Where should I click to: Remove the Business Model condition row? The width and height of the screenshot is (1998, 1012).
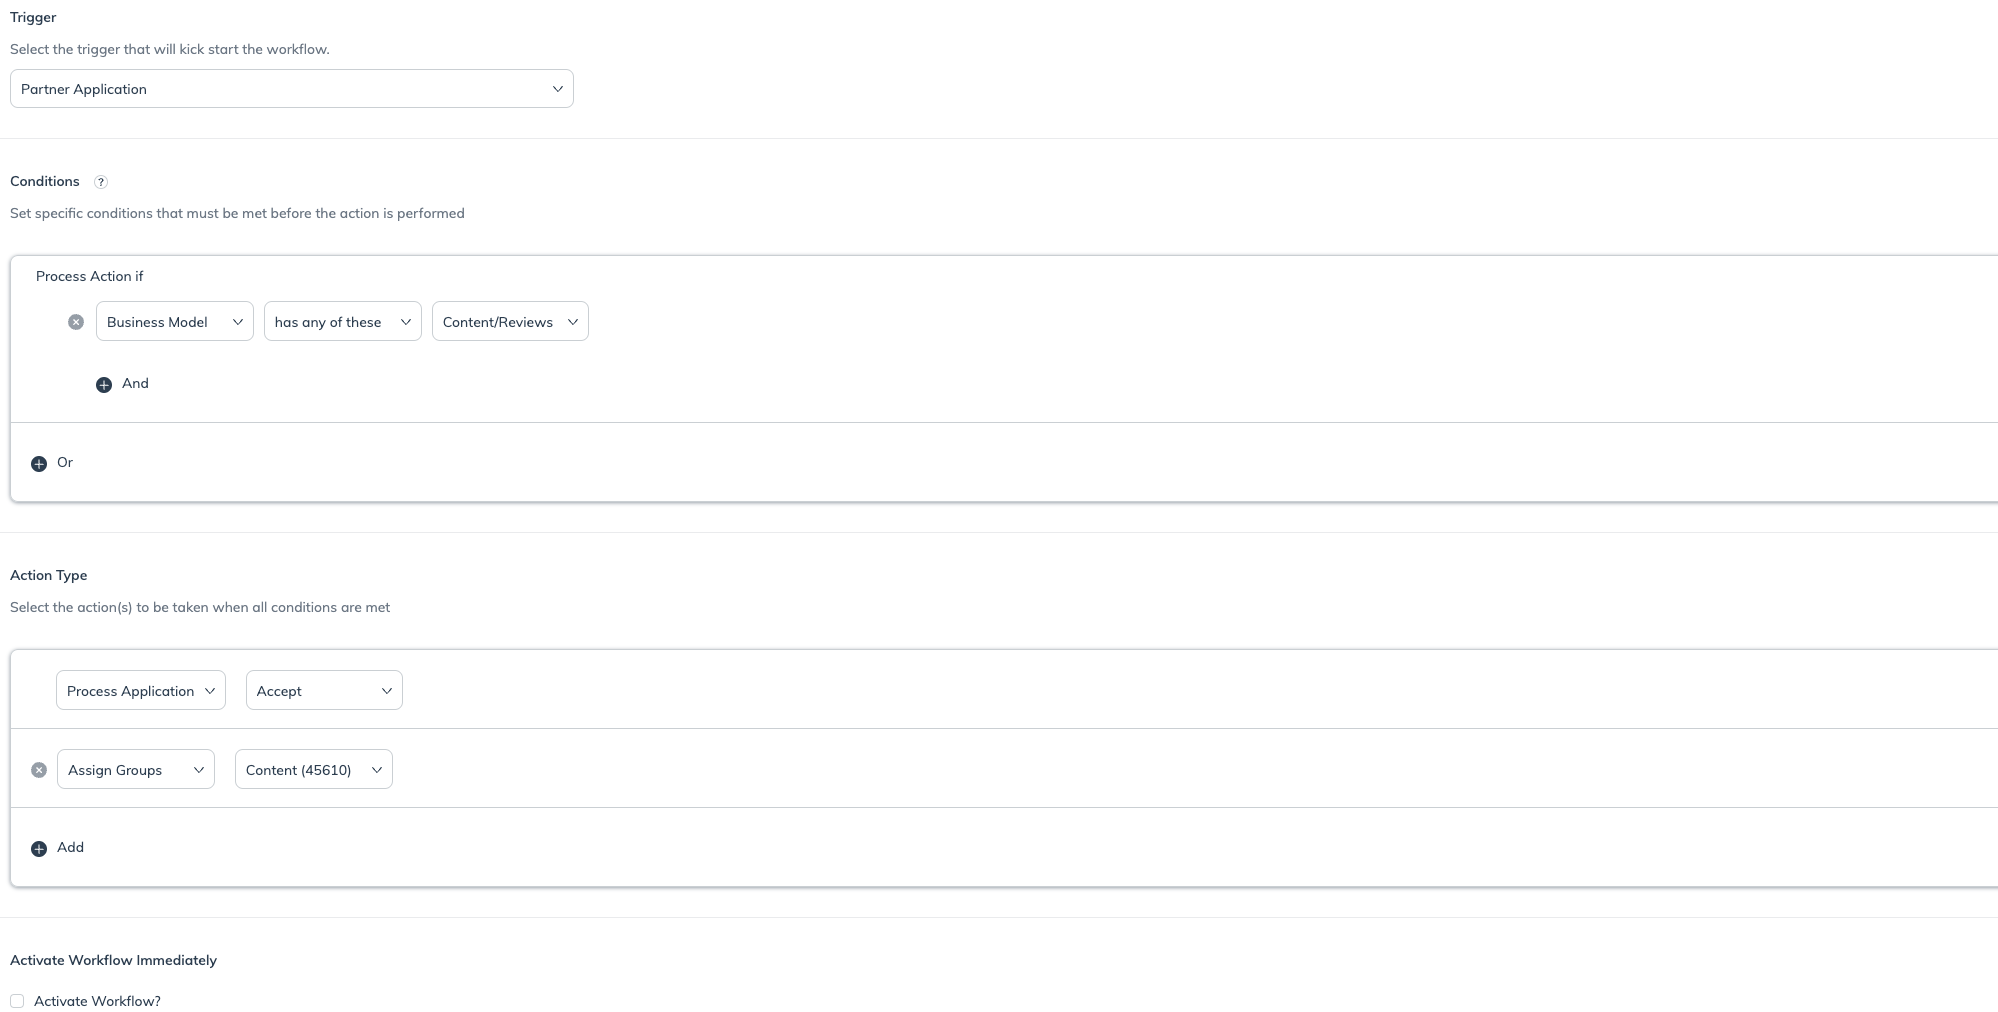click(76, 322)
